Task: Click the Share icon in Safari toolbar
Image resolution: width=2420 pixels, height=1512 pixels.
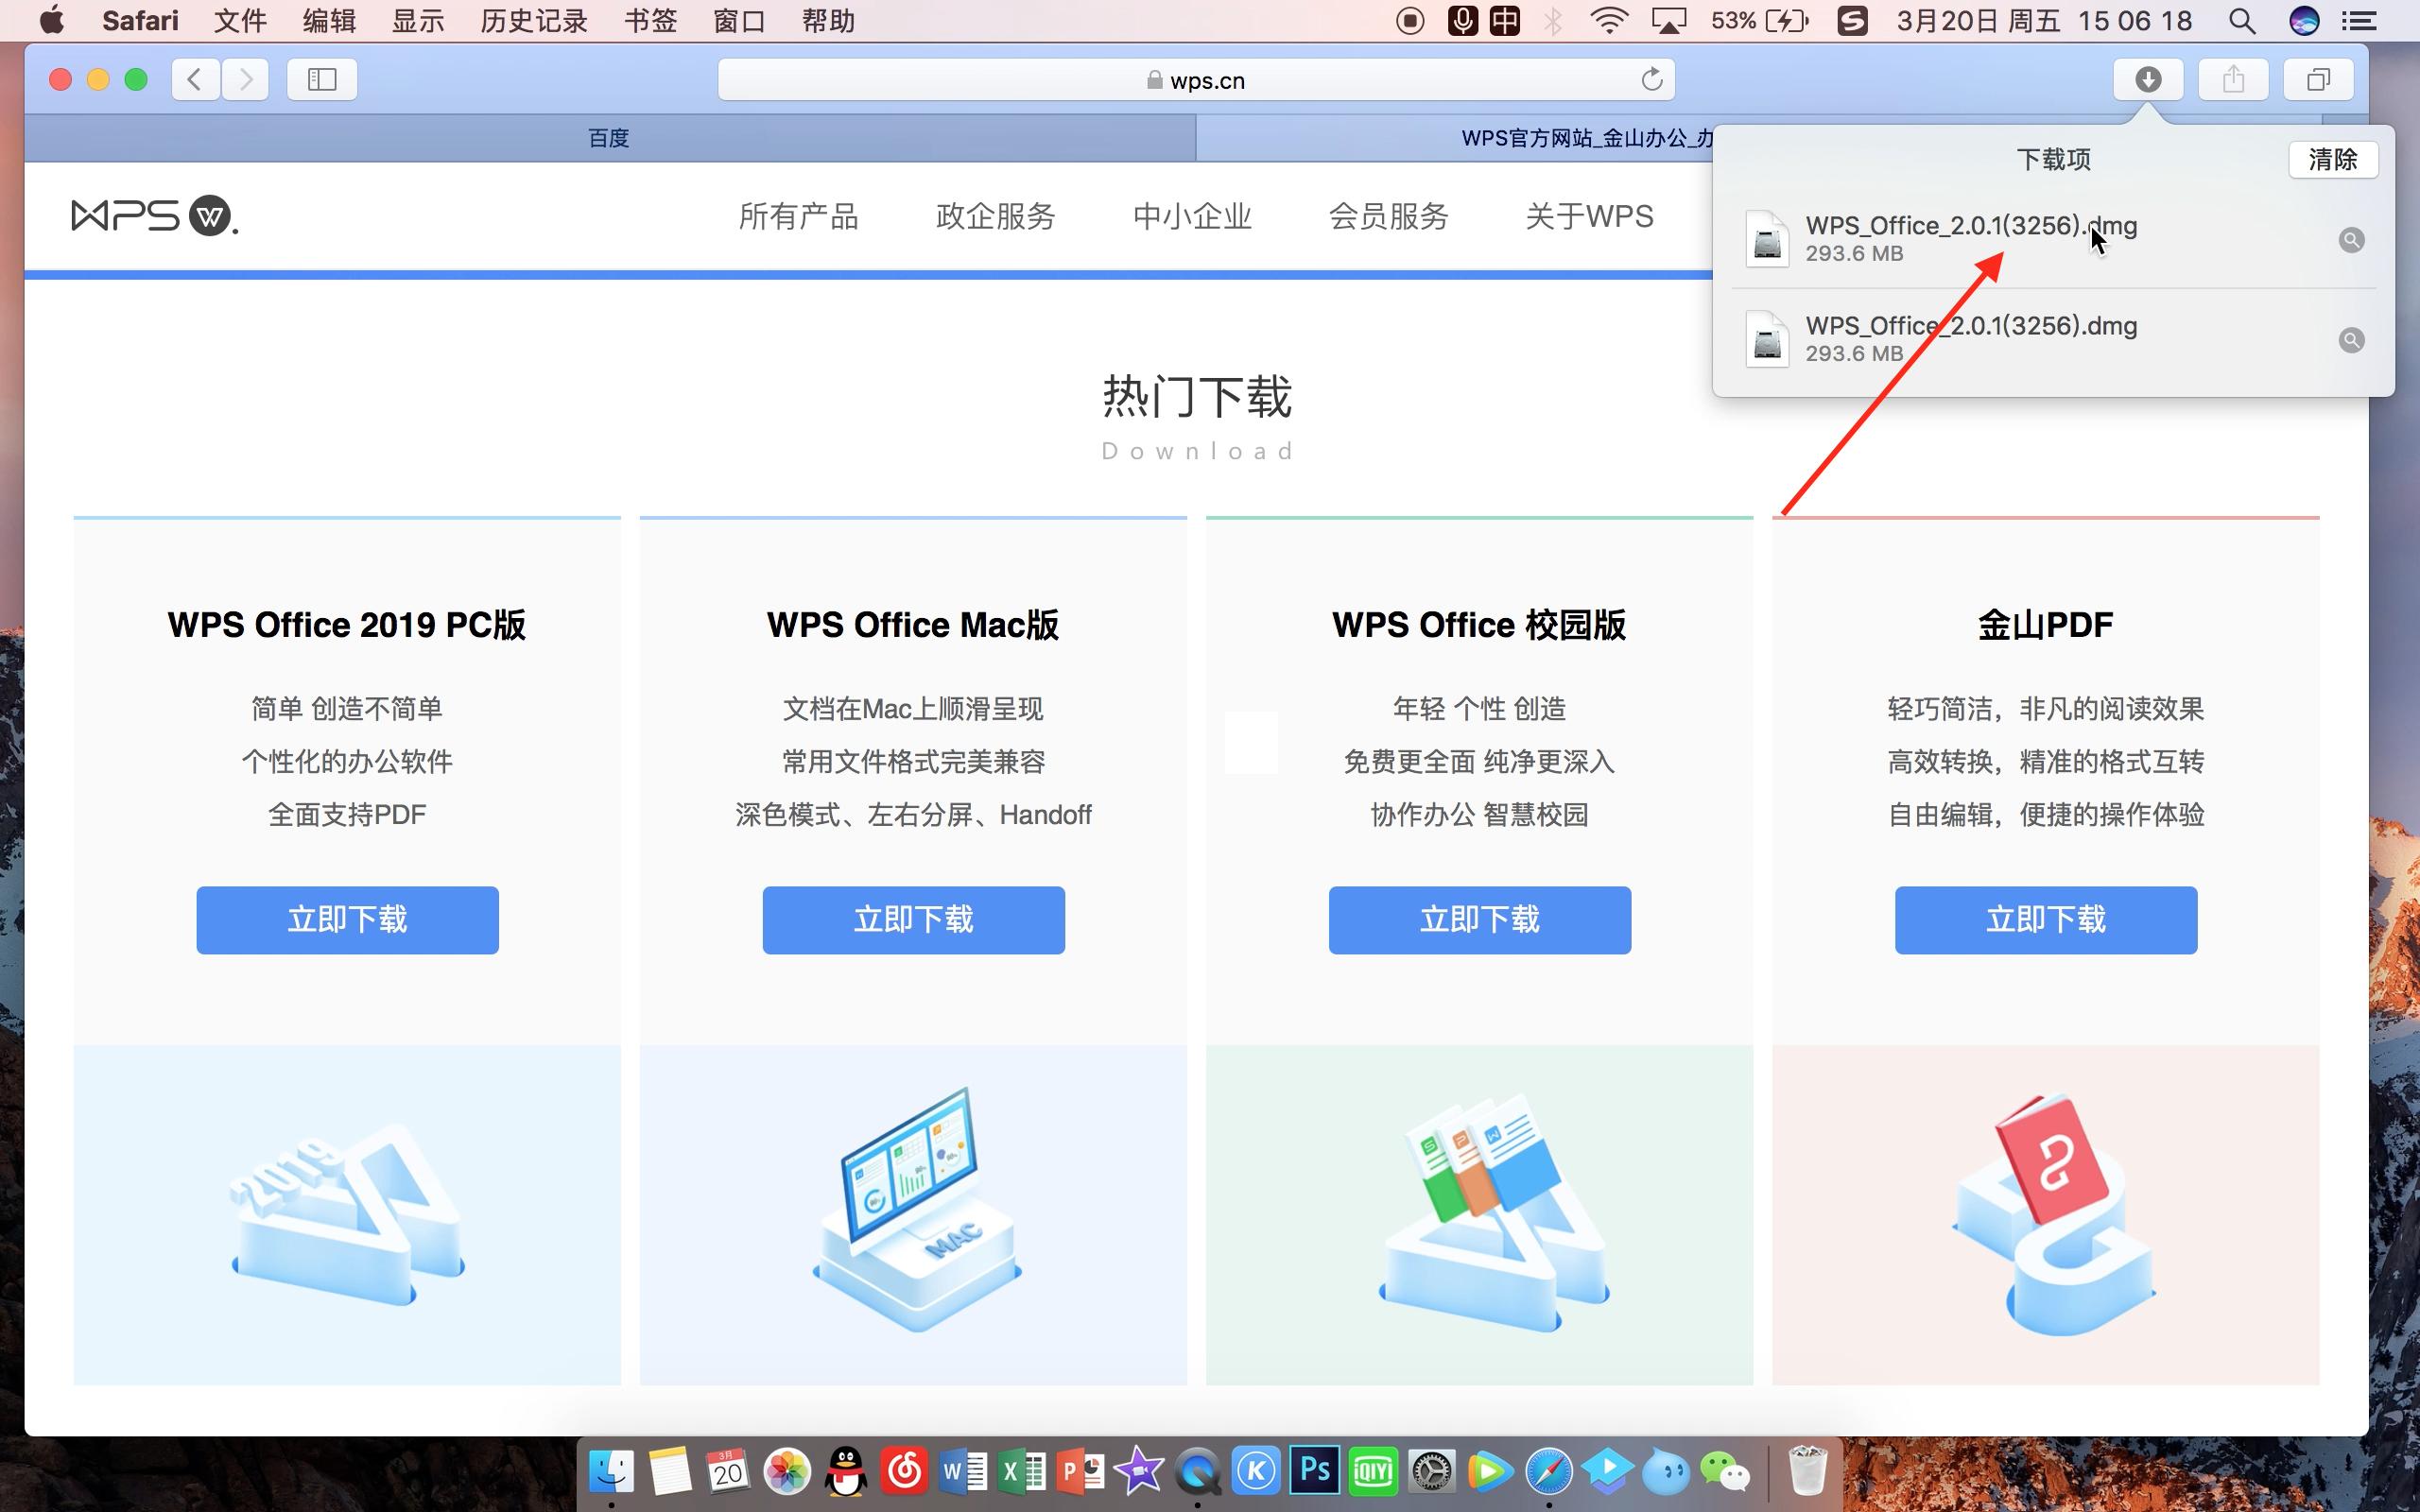Action: click(2233, 79)
